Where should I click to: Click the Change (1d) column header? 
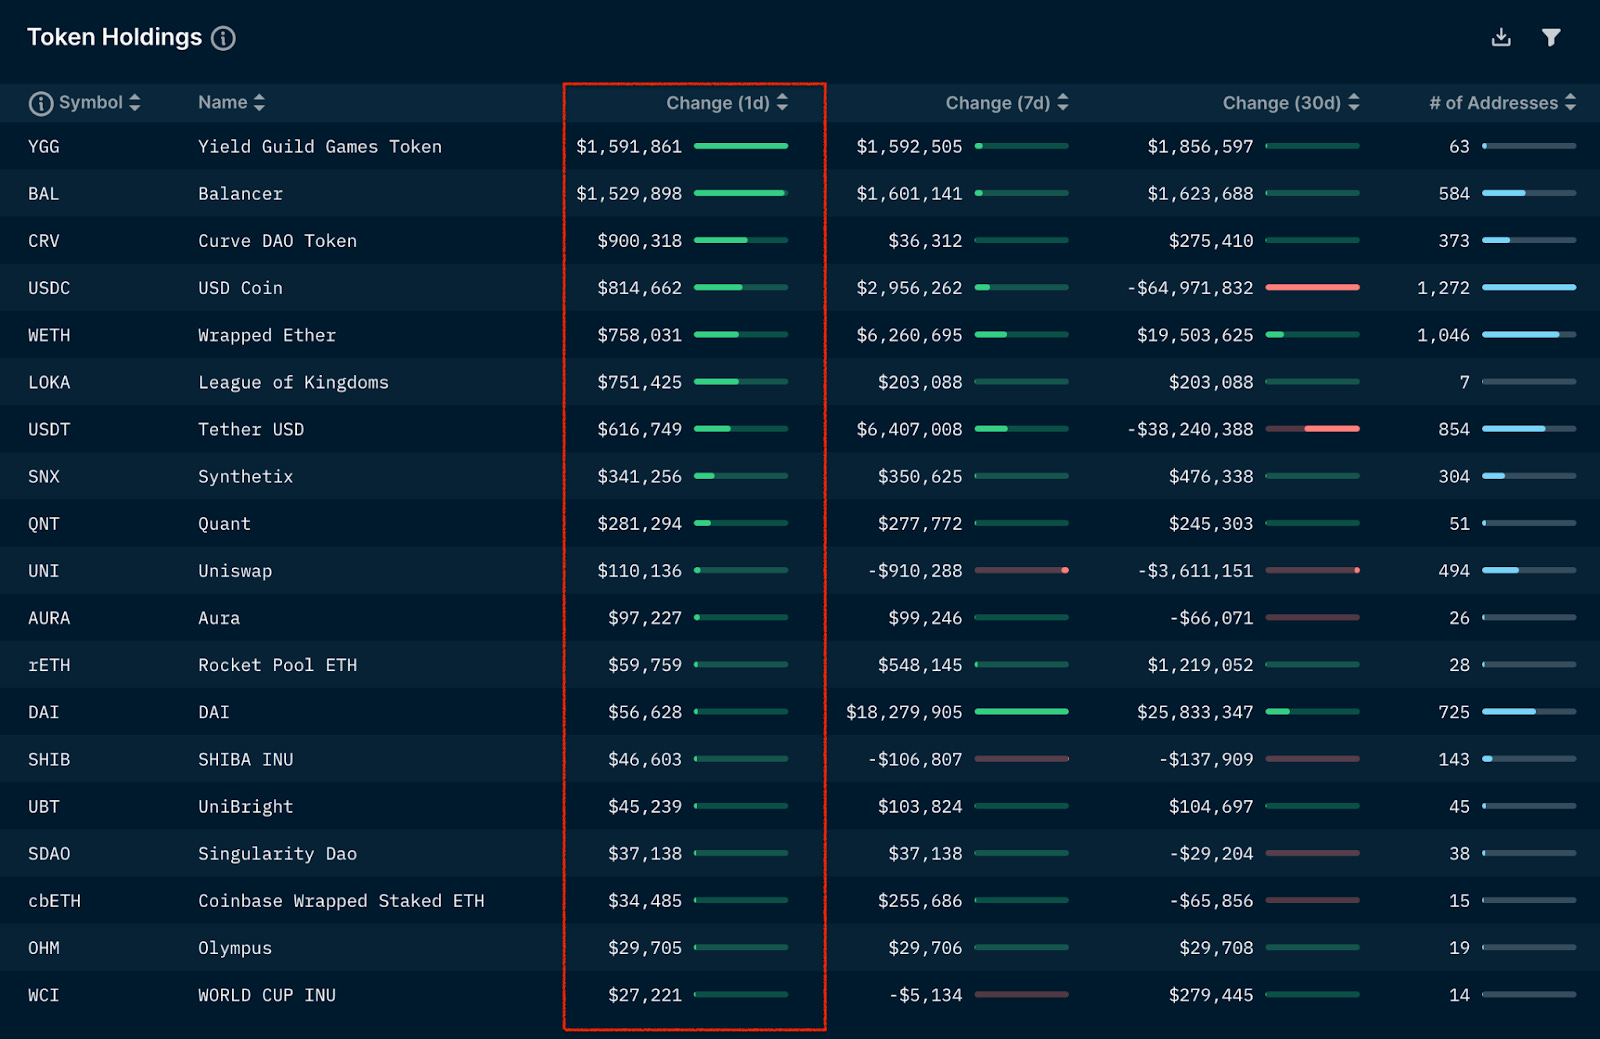pos(718,103)
